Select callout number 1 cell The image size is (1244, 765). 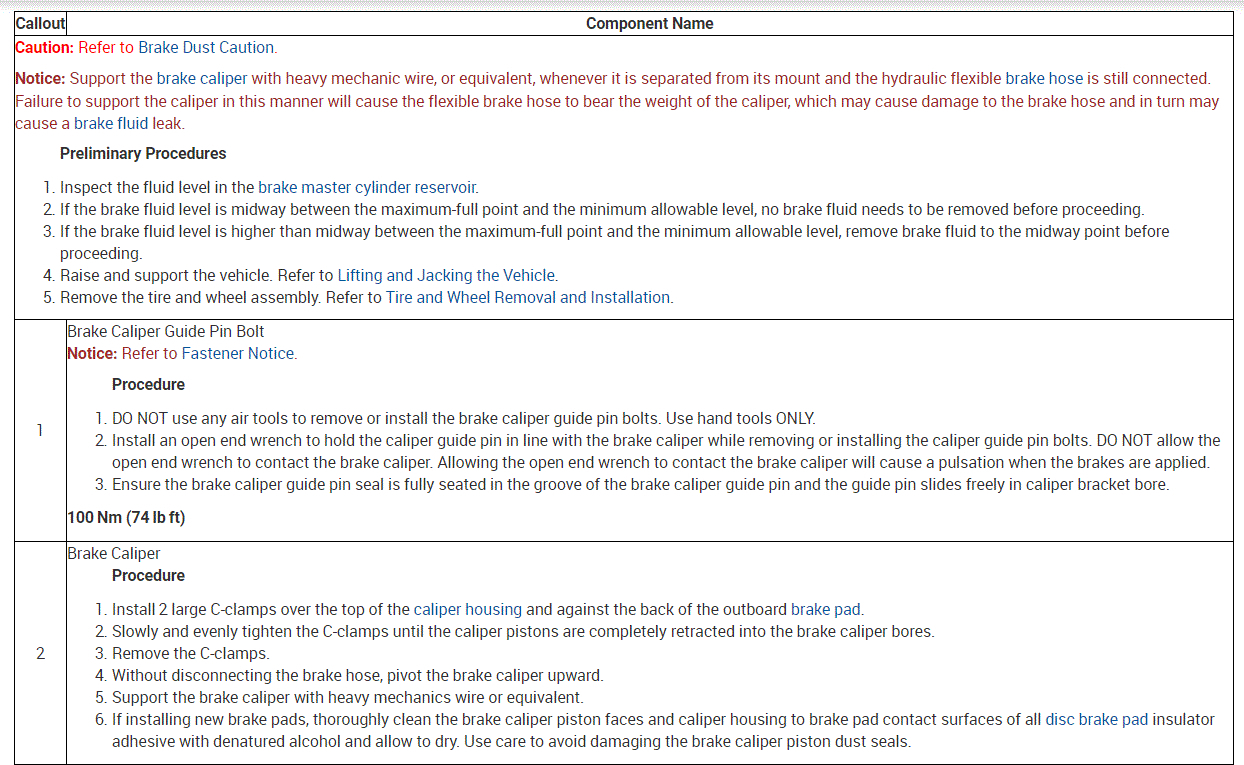[40, 430]
